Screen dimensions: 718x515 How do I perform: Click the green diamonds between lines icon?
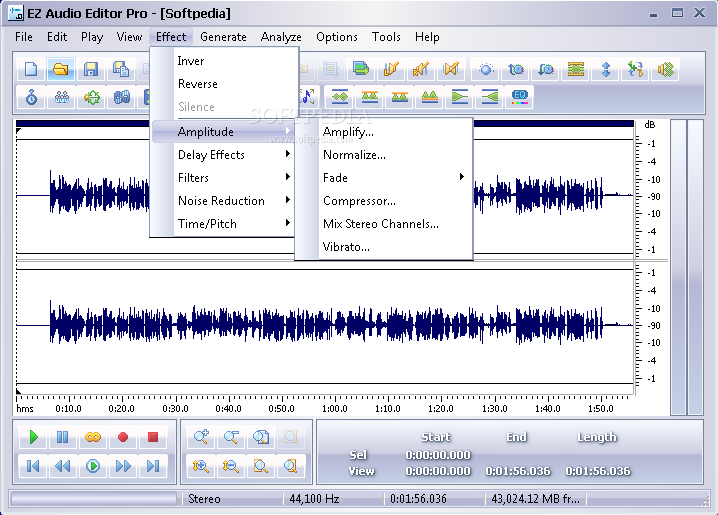[340, 97]
